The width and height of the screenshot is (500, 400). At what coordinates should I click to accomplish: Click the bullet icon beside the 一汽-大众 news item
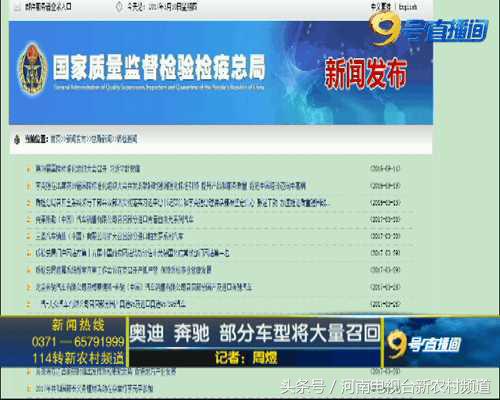(x=29, y=304)
